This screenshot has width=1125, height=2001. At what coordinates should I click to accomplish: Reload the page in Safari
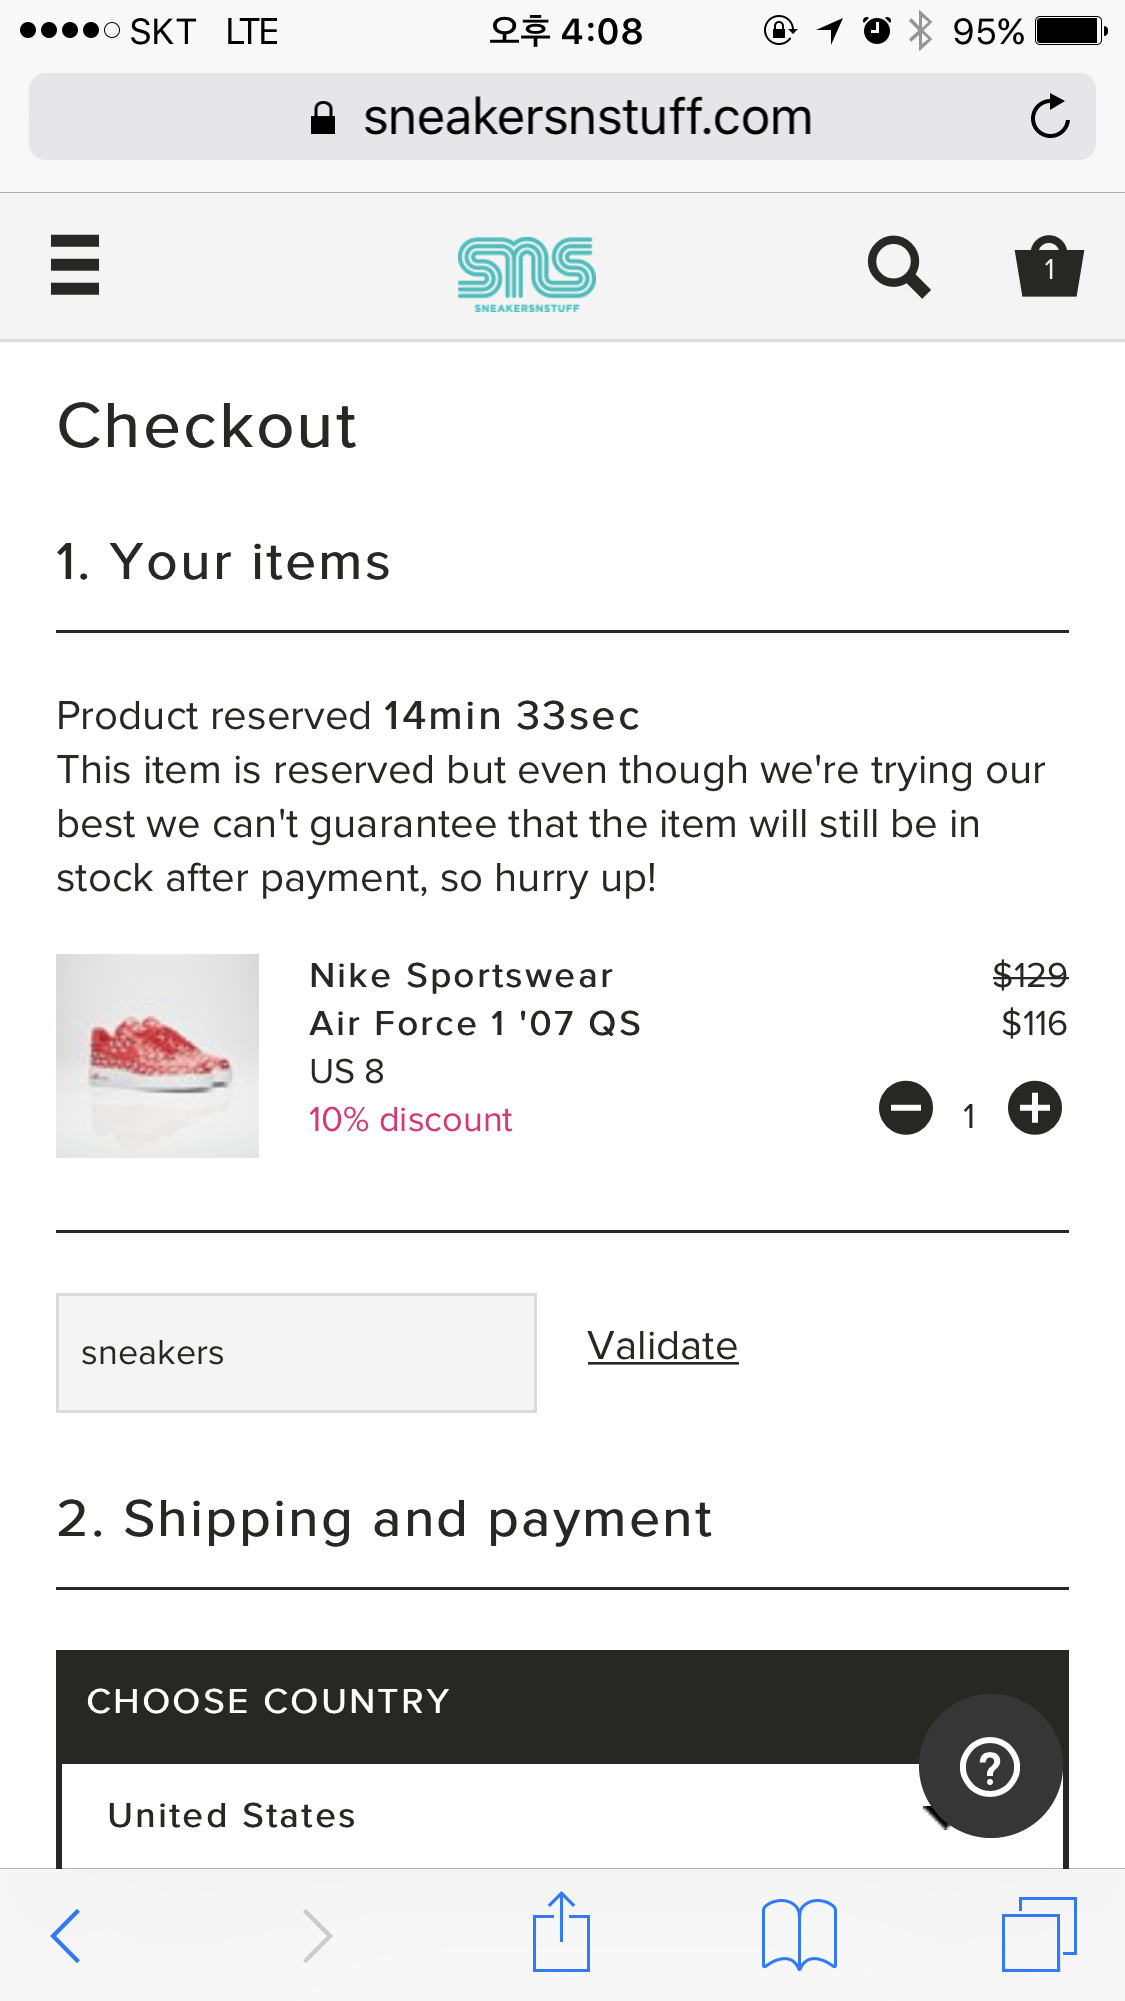pos(1050,117)
